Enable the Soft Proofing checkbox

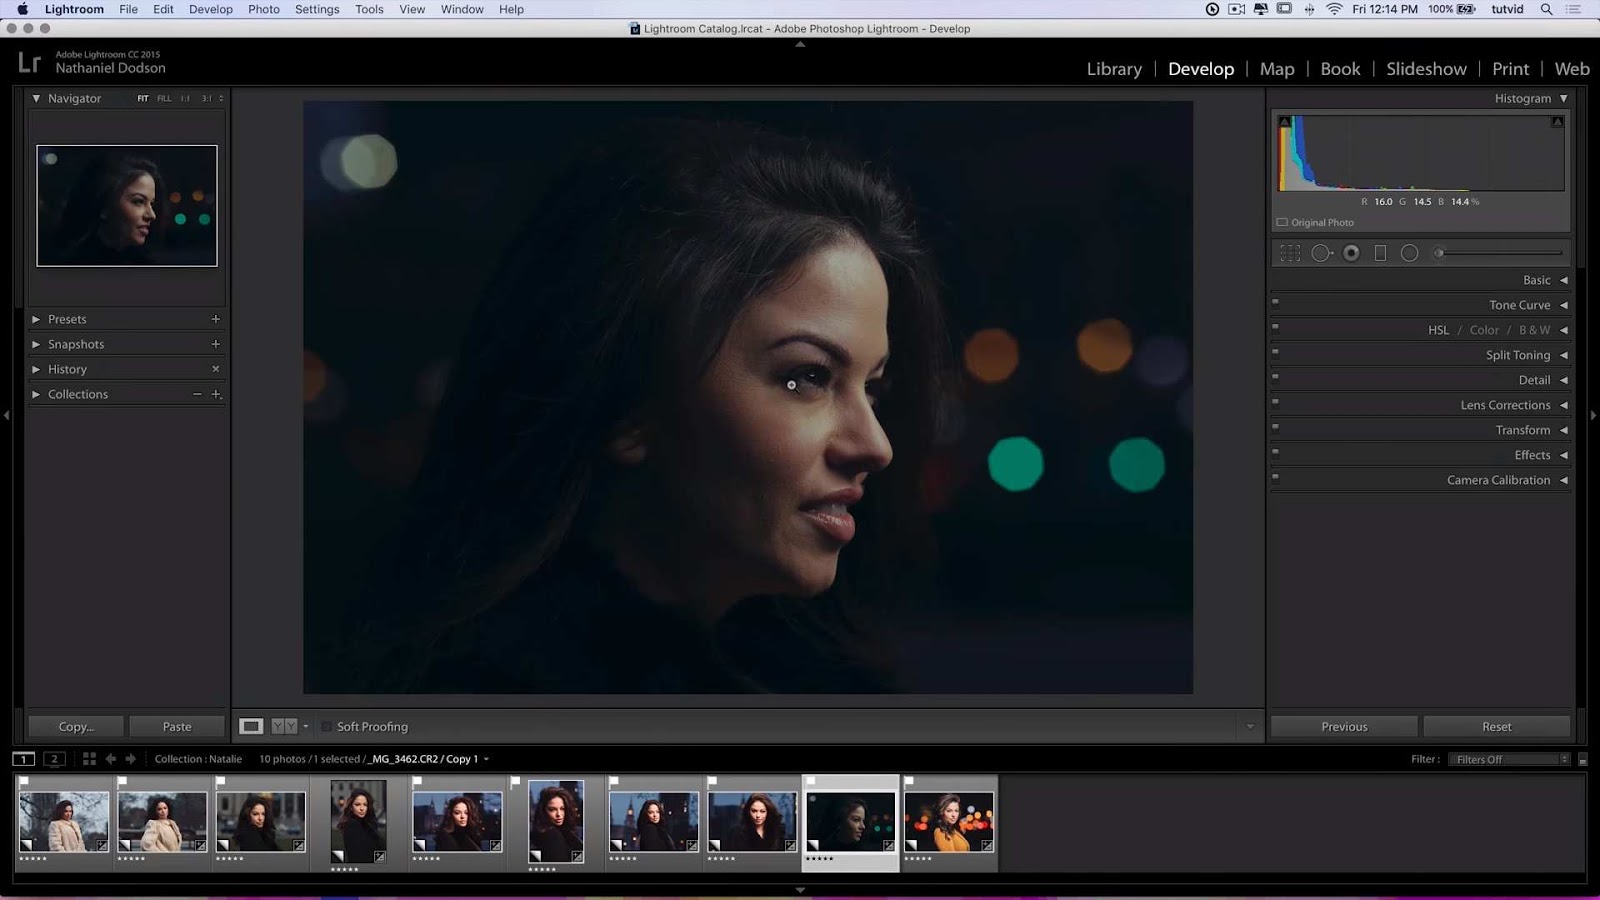326,727
